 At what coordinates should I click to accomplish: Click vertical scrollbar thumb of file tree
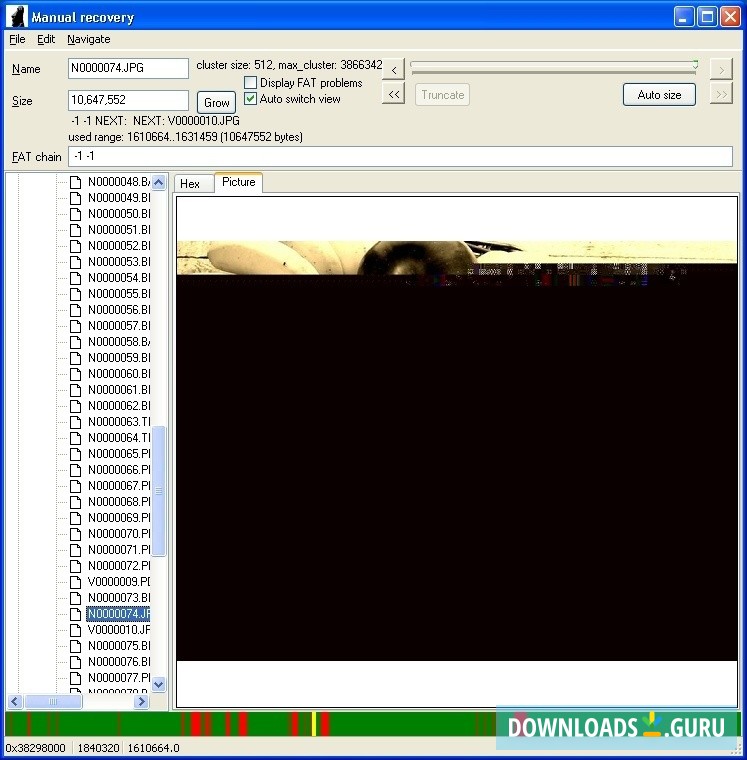point(159,491)
